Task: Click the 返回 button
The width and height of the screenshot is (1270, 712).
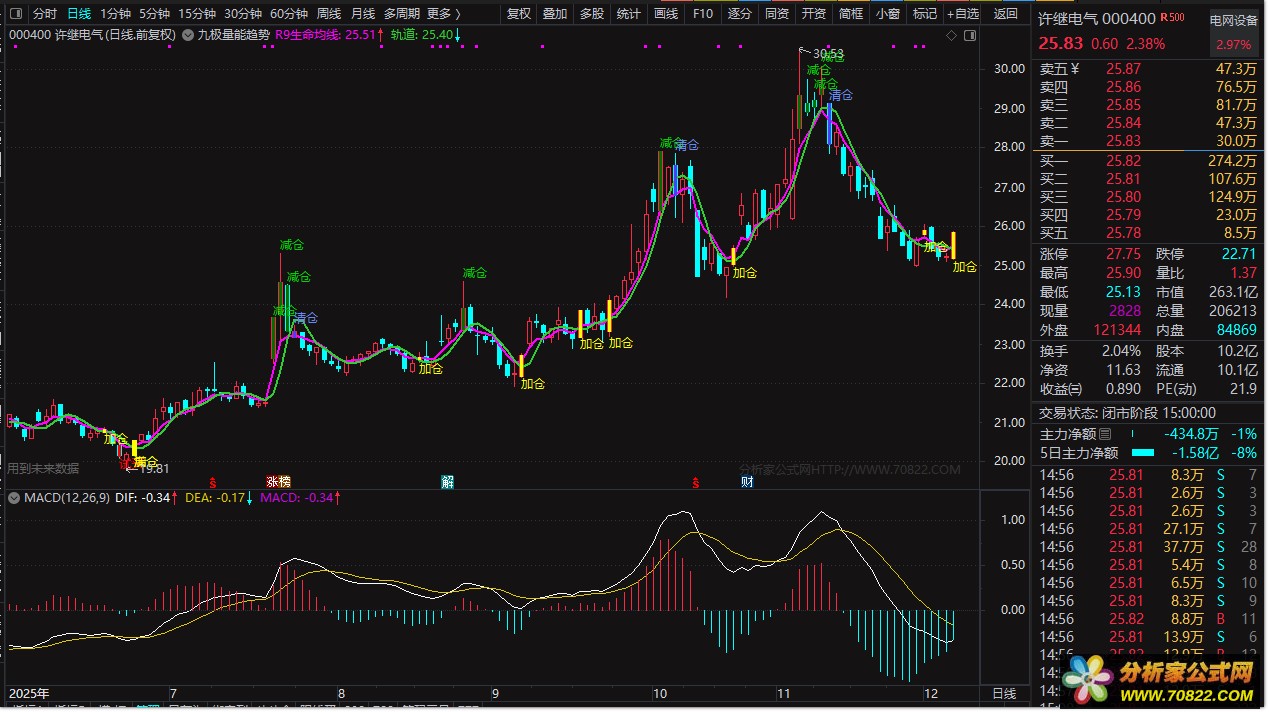Action: pyautogui.click(x=1006, y=14)
